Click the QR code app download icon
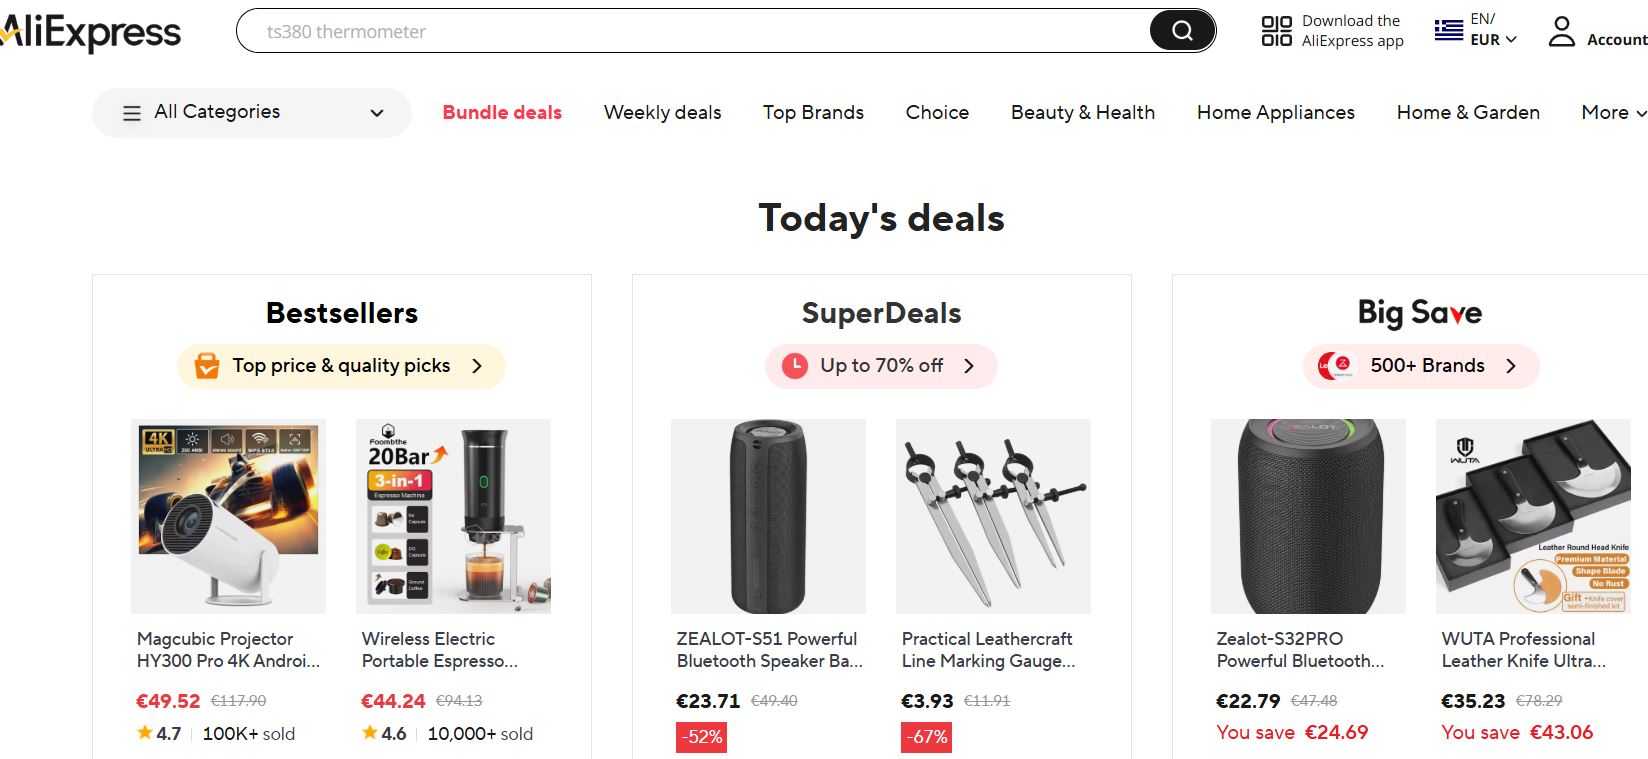1648x759 pixels. point(1276,31)
